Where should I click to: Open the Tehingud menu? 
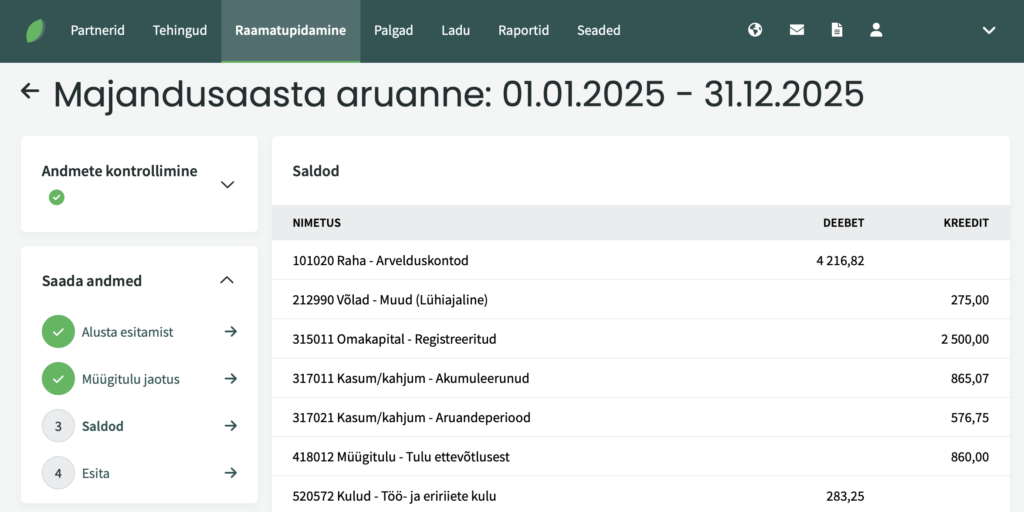coord(180,30)
